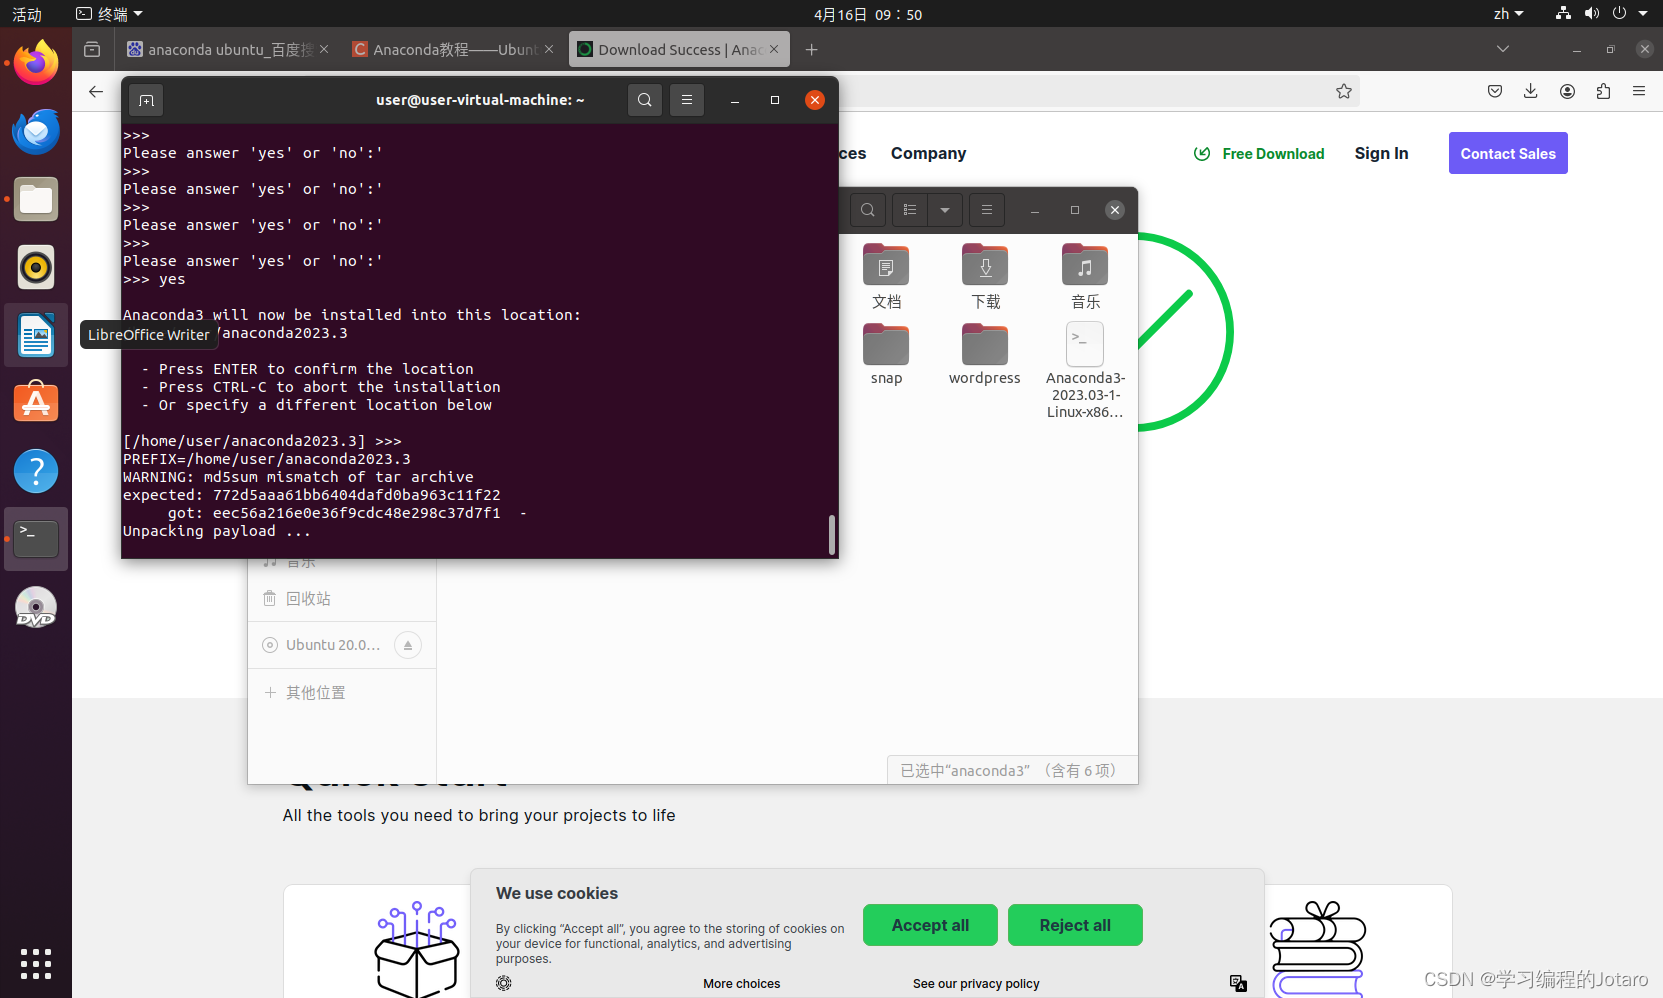Switch file manager to list view

909,210
